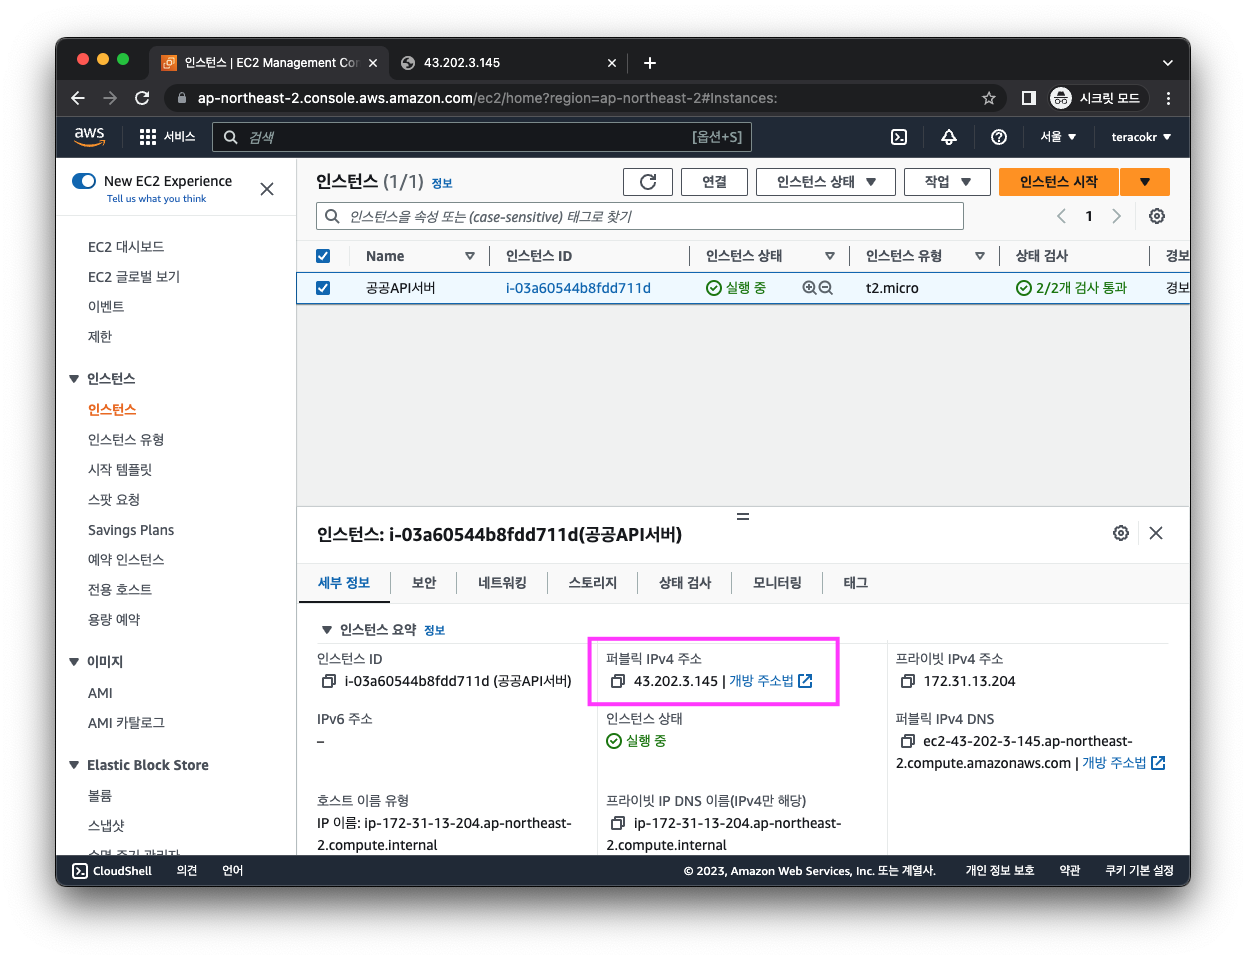Switch to the 보안 tab

424,583
